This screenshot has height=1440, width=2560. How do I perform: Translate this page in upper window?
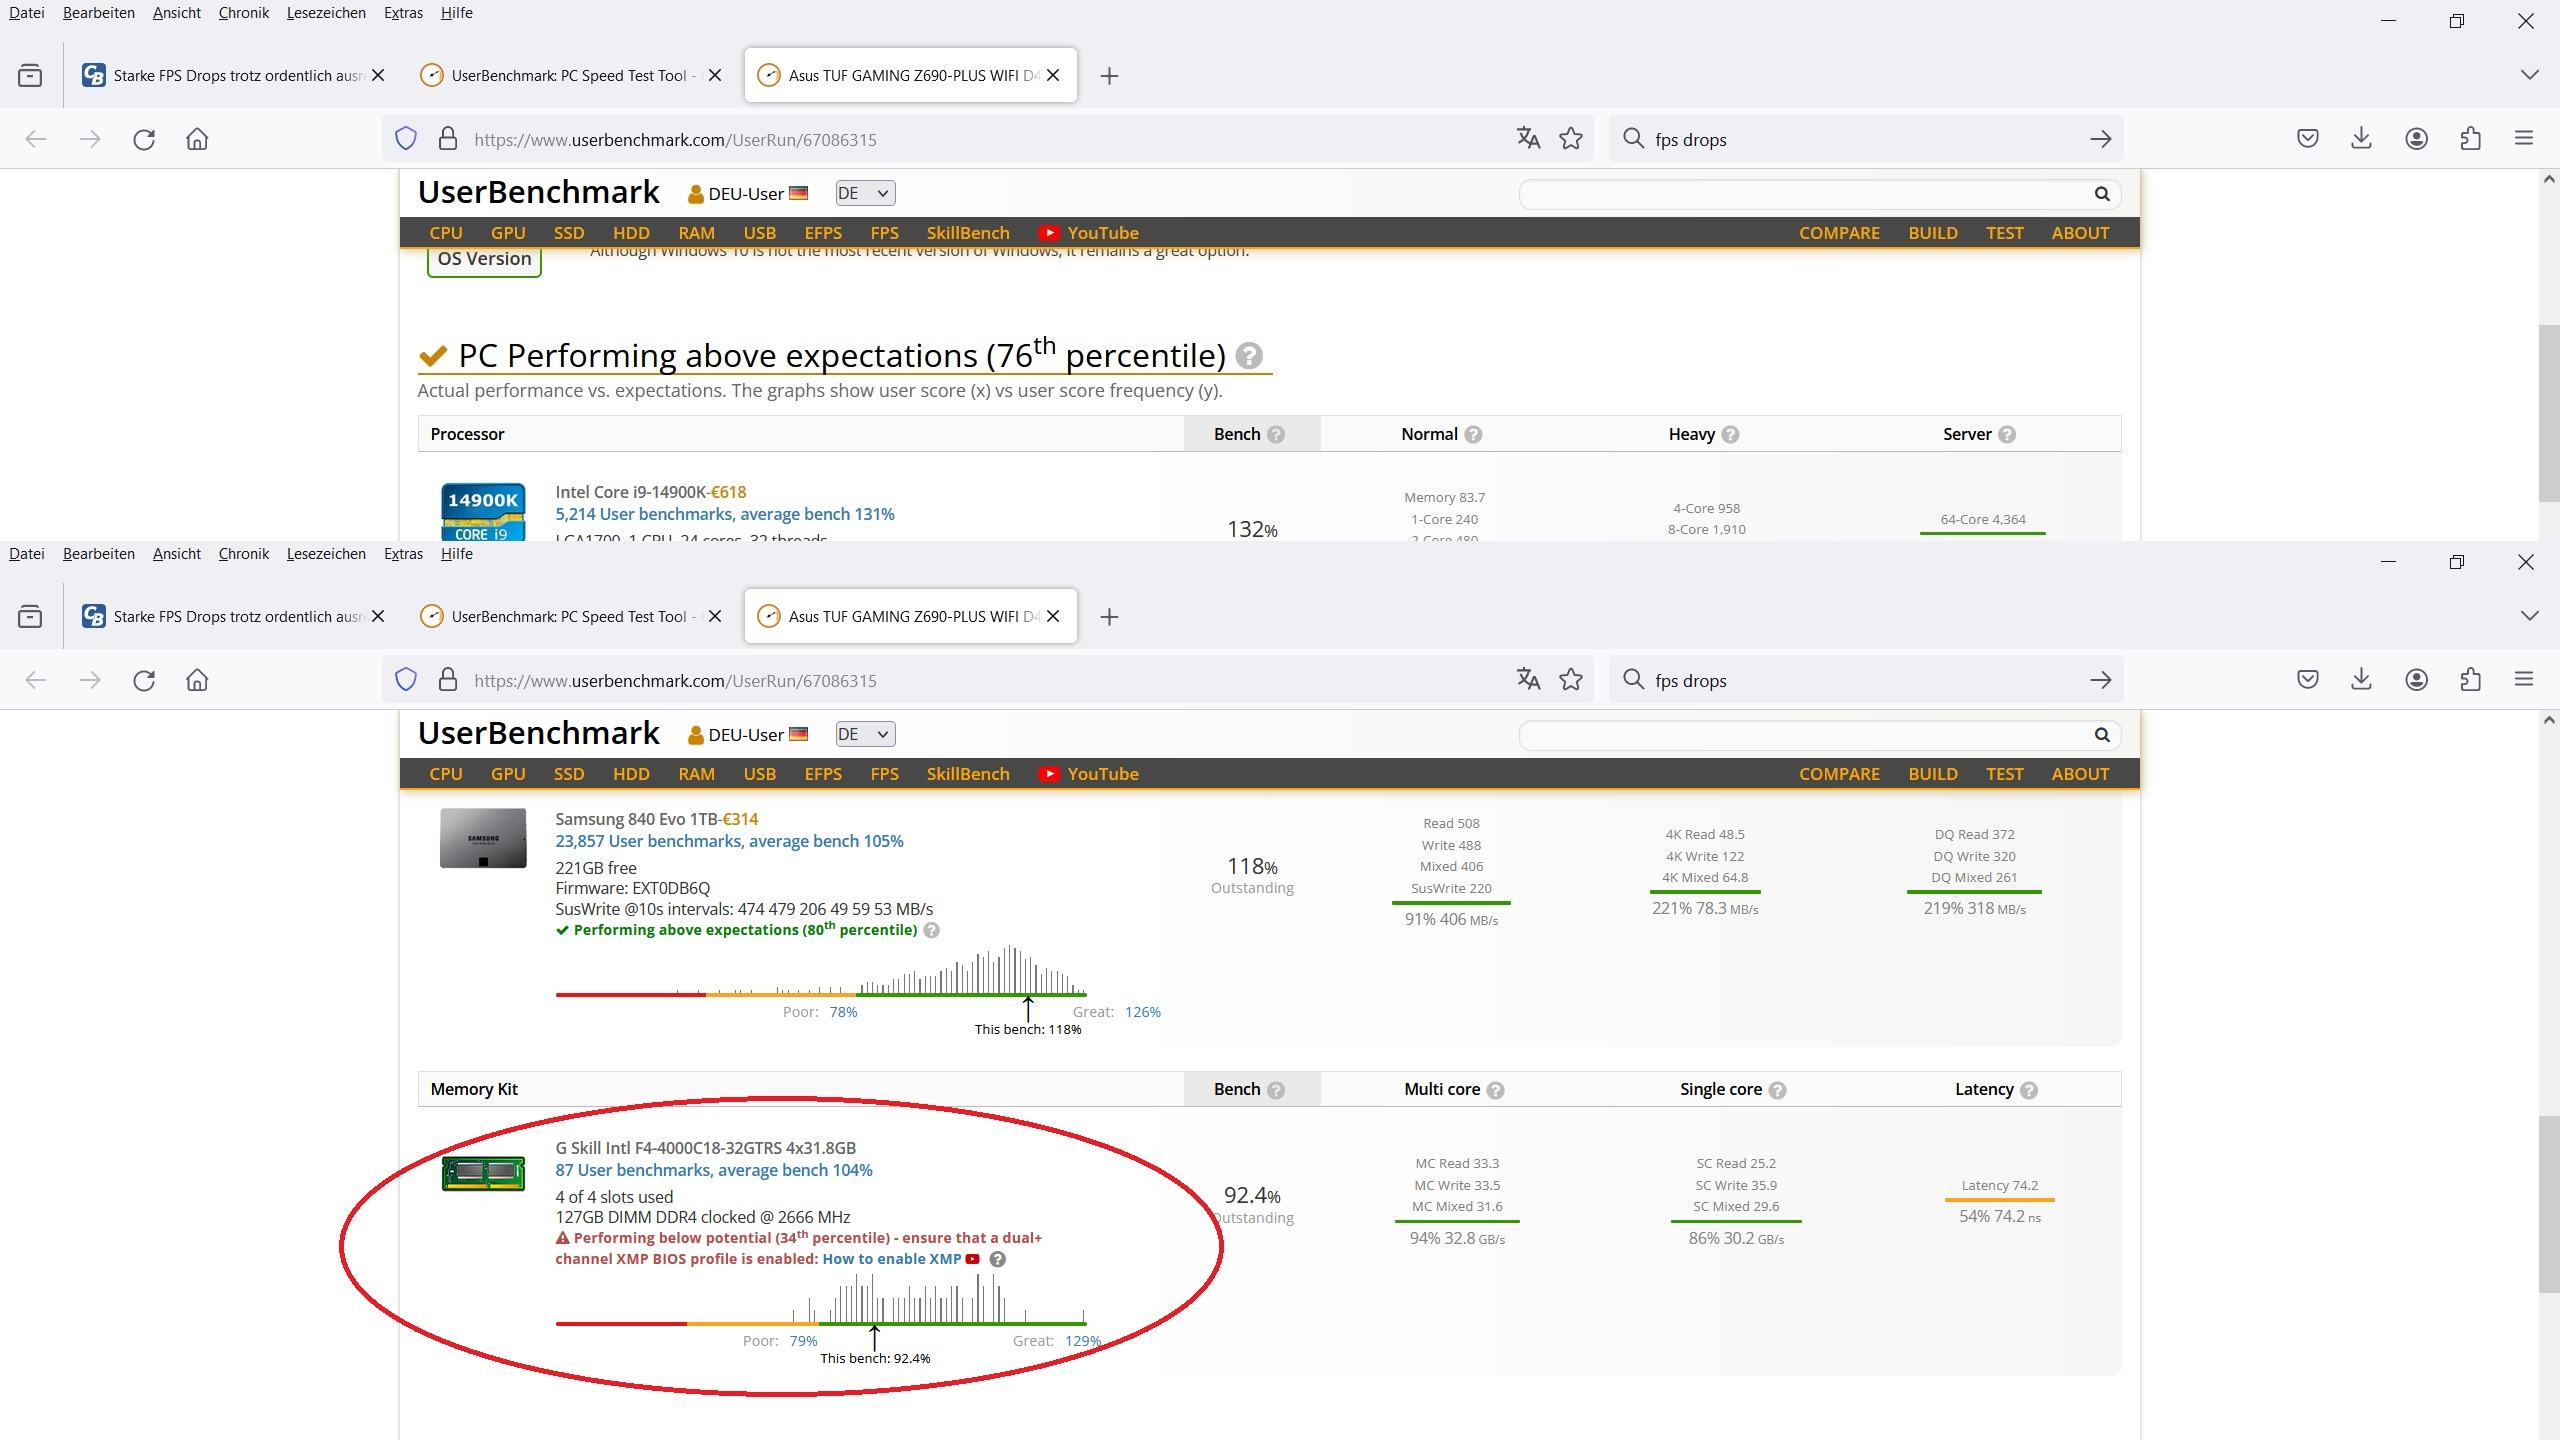pos(1528,138)
